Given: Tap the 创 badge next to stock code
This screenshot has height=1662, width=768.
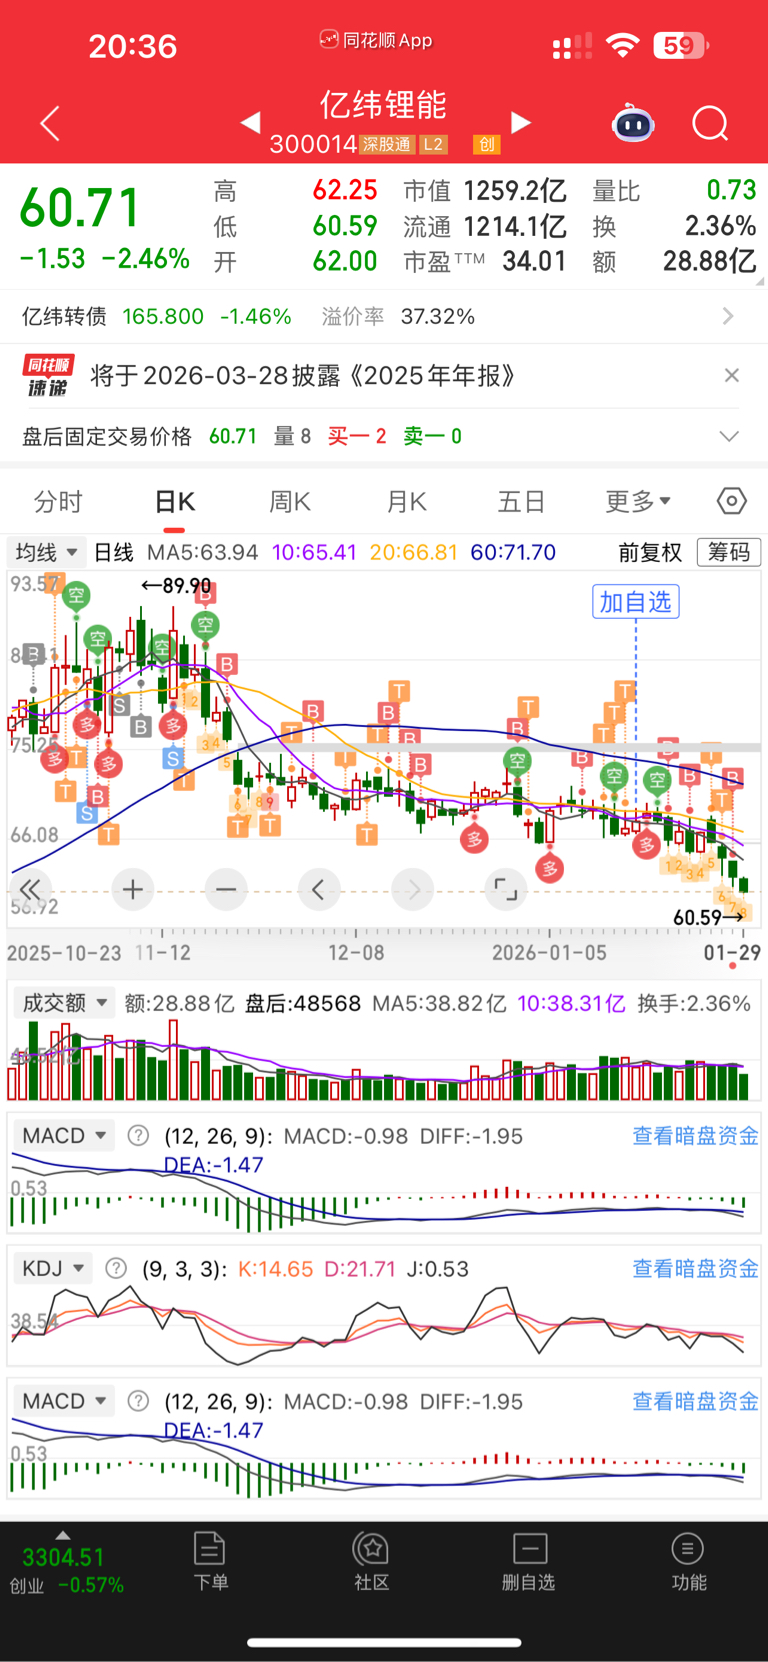Looking at the screenshot, I should [486, 144].
